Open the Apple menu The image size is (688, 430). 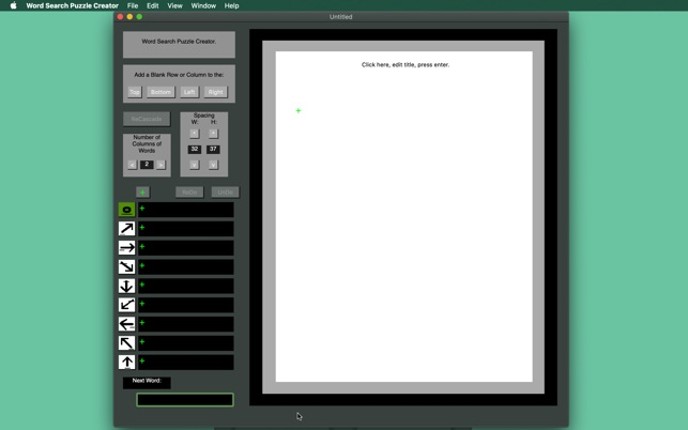13,6
